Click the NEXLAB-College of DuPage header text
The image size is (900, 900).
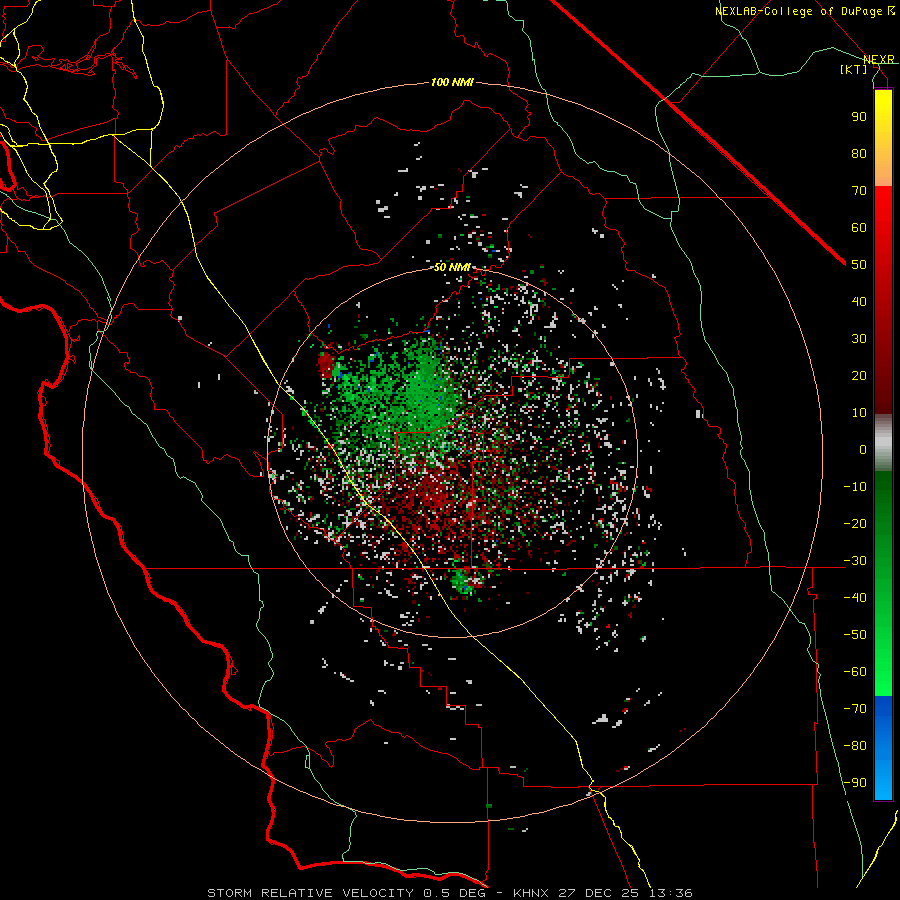pyautogui.click(x=798, y=11)
